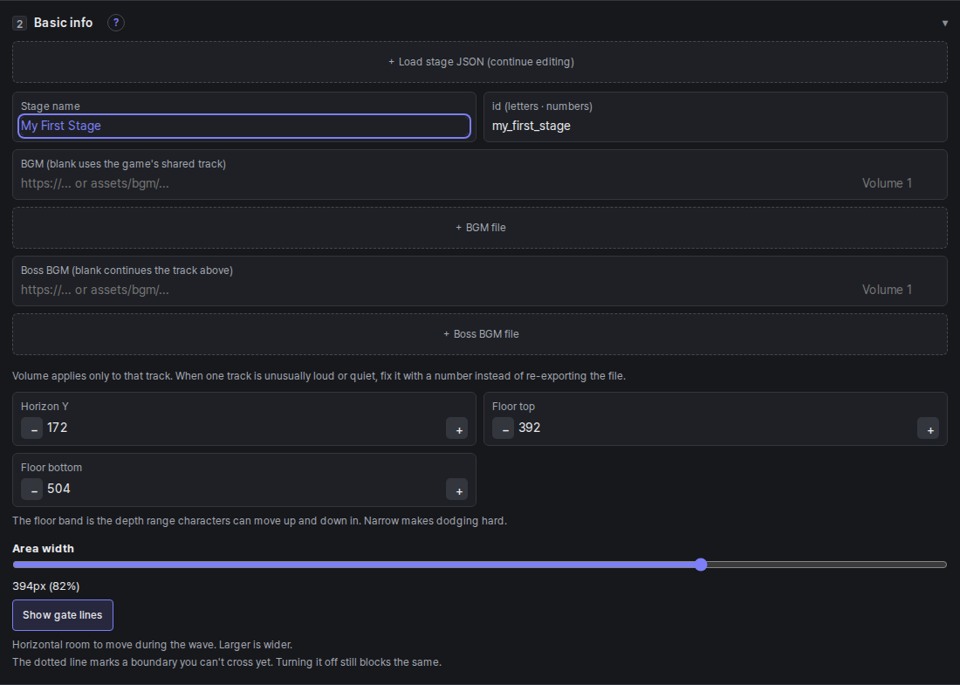960x685 pixels.
Task: Add a Boss BGM file
Action: [480, 334]
